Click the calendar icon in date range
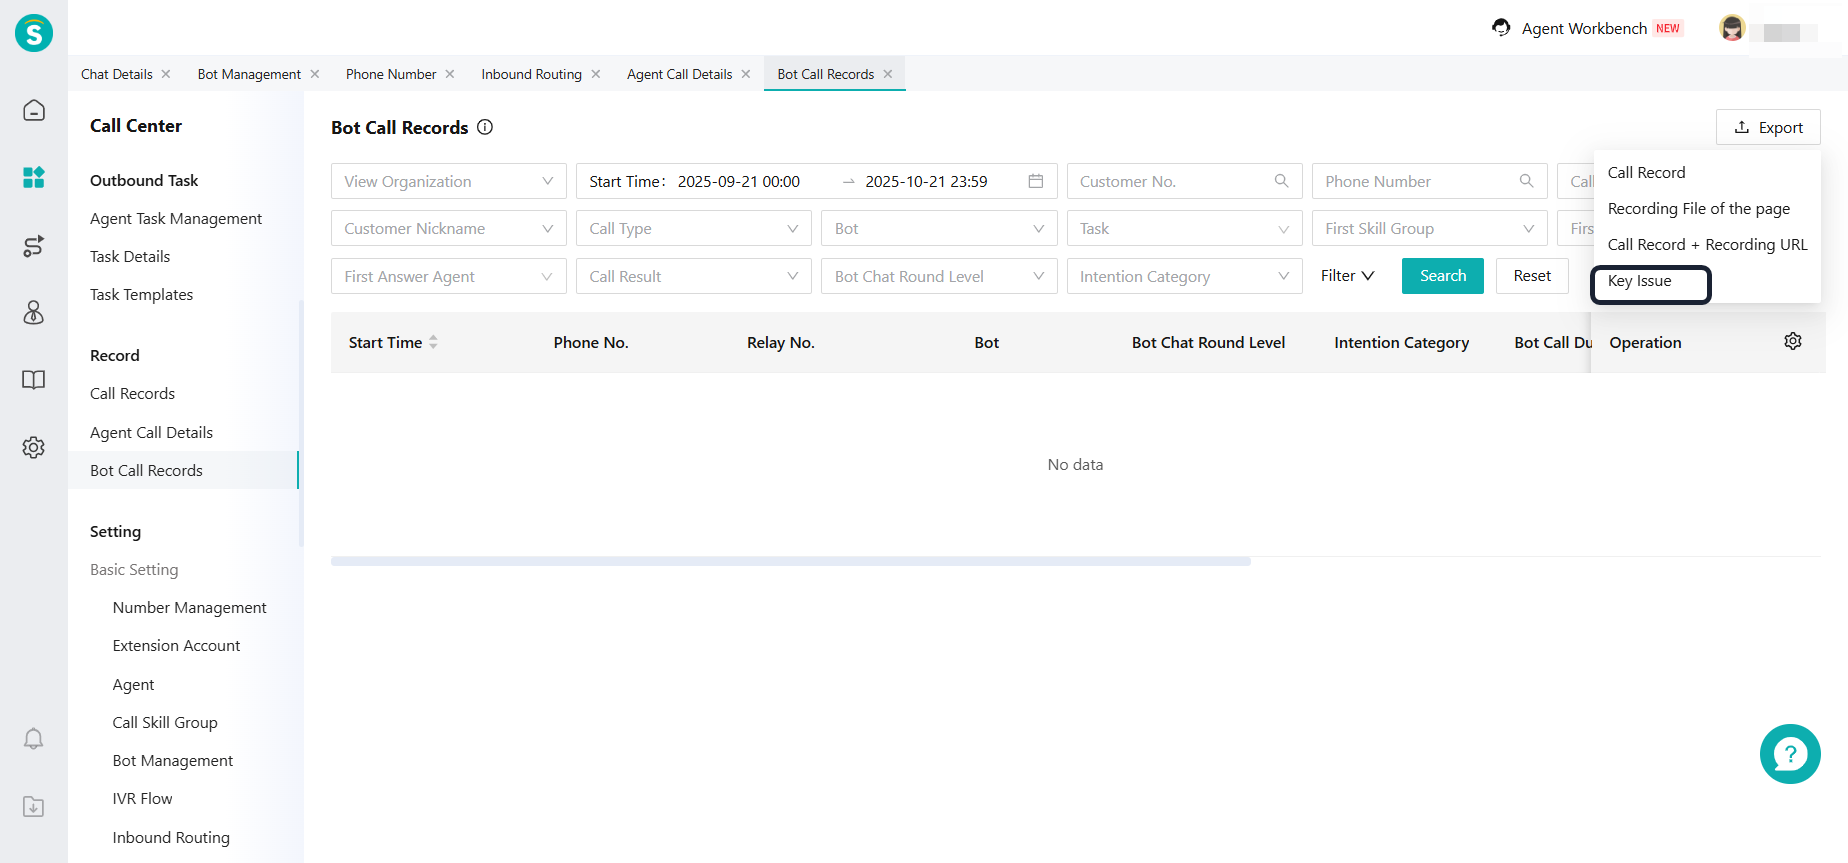Screen dimensions: 1848x863 click(x=1036, y=181)
